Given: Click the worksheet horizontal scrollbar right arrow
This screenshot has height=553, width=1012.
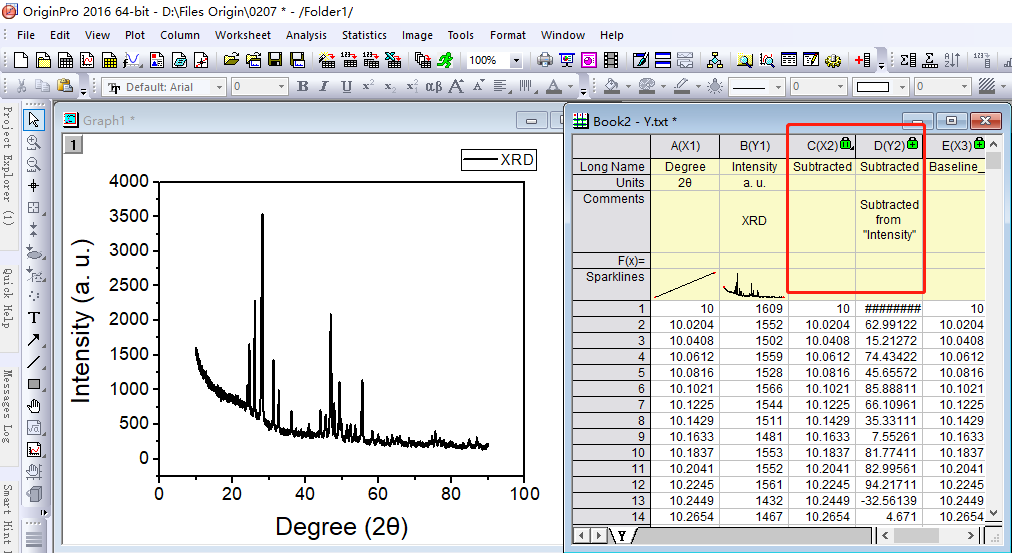Looking at the screenshot, I should click(x=970, y=536).
